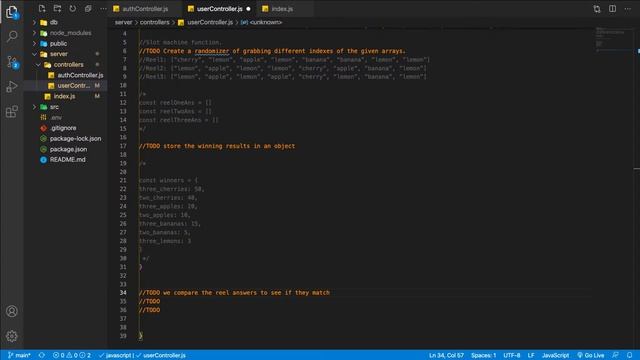Change the LF end-of-line setting

click(x=531, y=355)
